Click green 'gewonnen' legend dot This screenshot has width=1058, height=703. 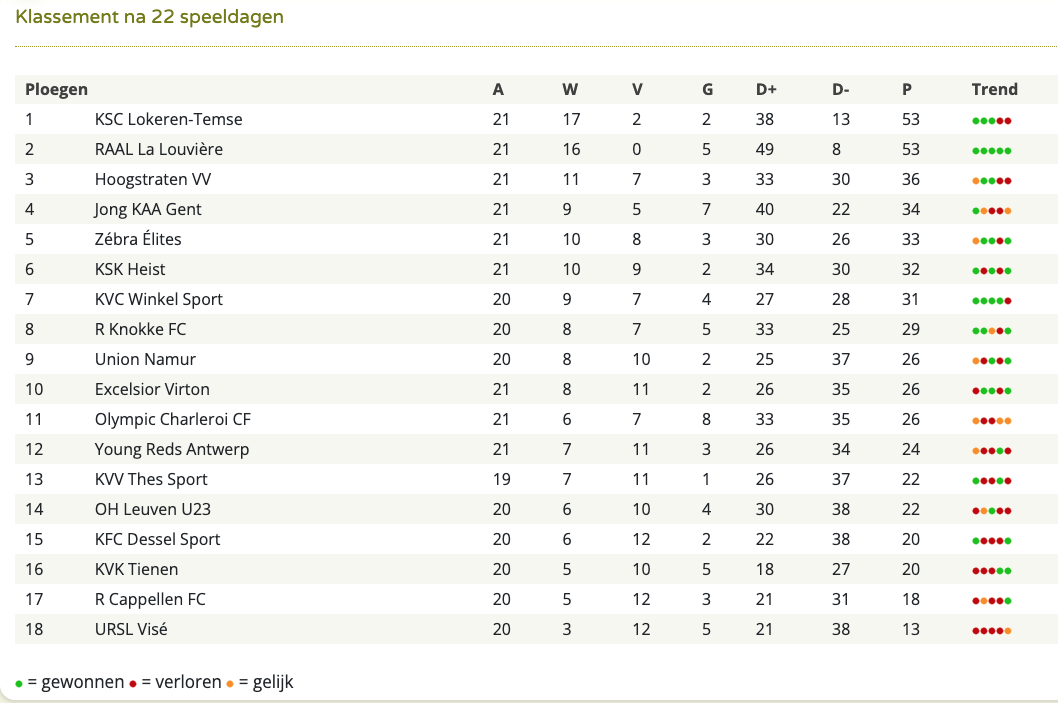coord(19,684)
